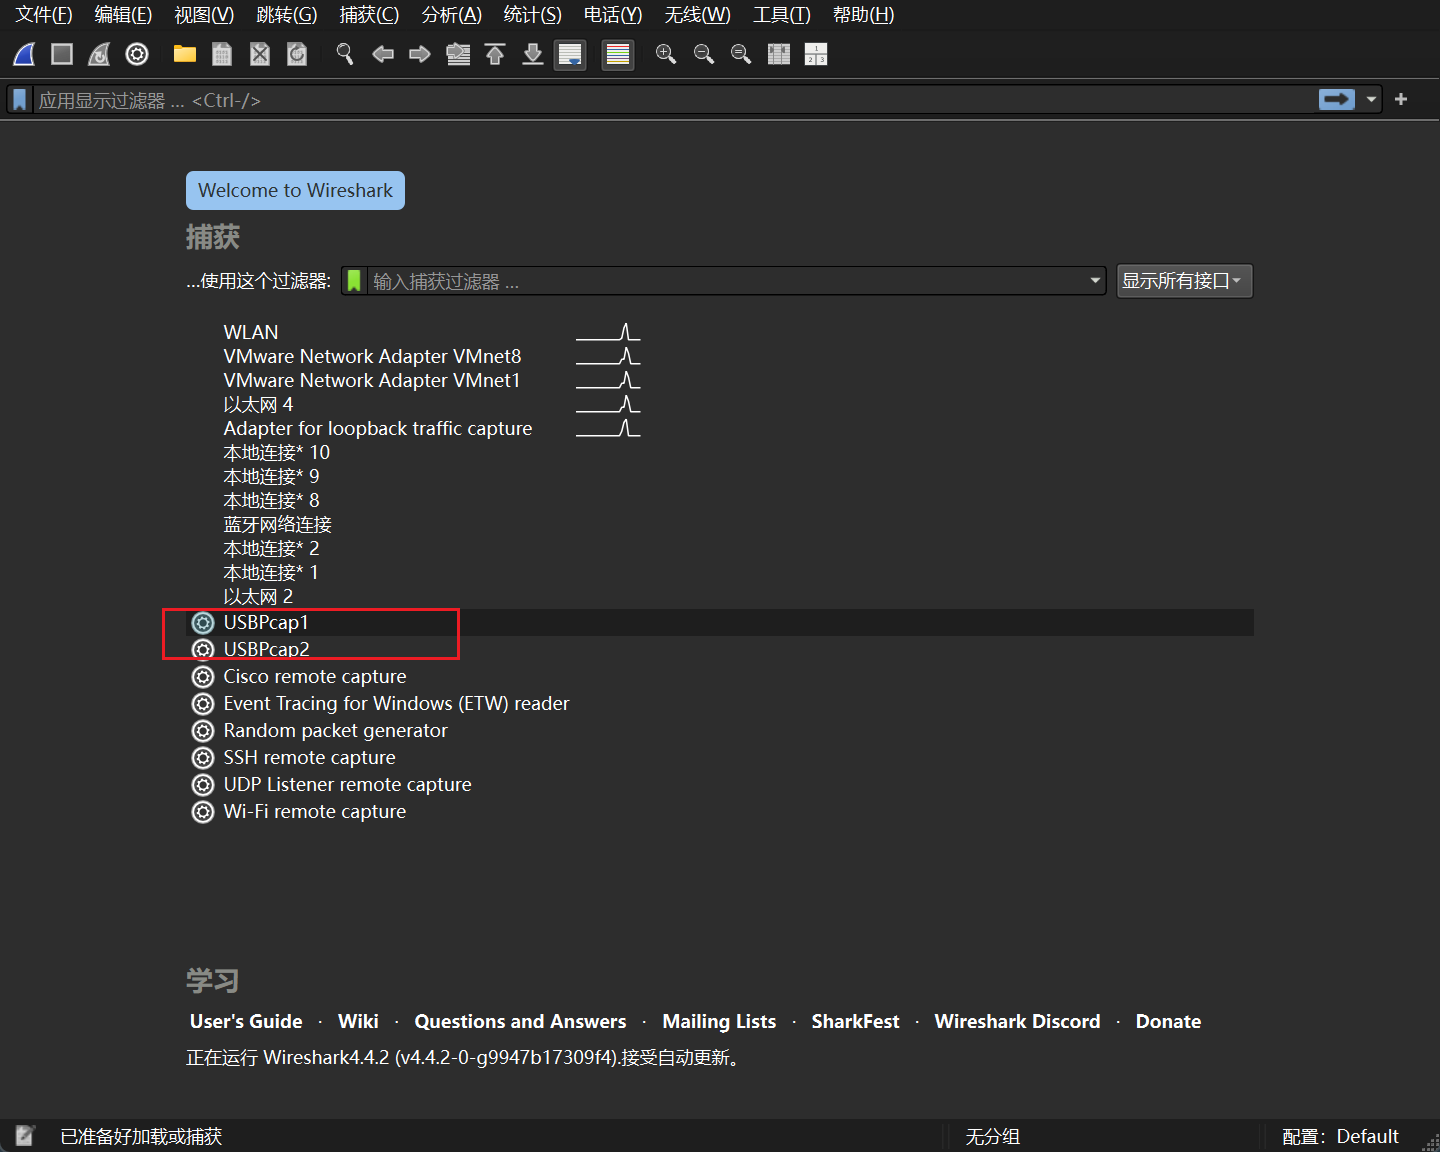This screenshot has height=1152, width=1440.
Task: Open the 统计(S) menu
Action: (x=532, y=15)
